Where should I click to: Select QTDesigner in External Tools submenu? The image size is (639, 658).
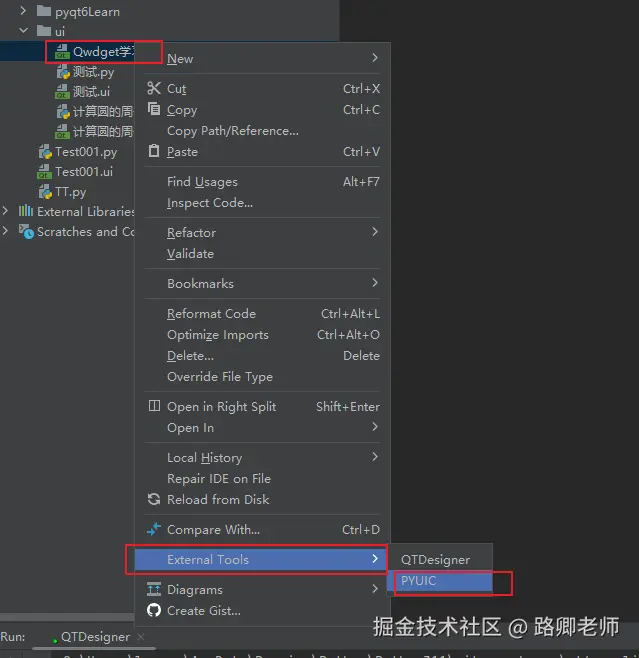[440, 559]
